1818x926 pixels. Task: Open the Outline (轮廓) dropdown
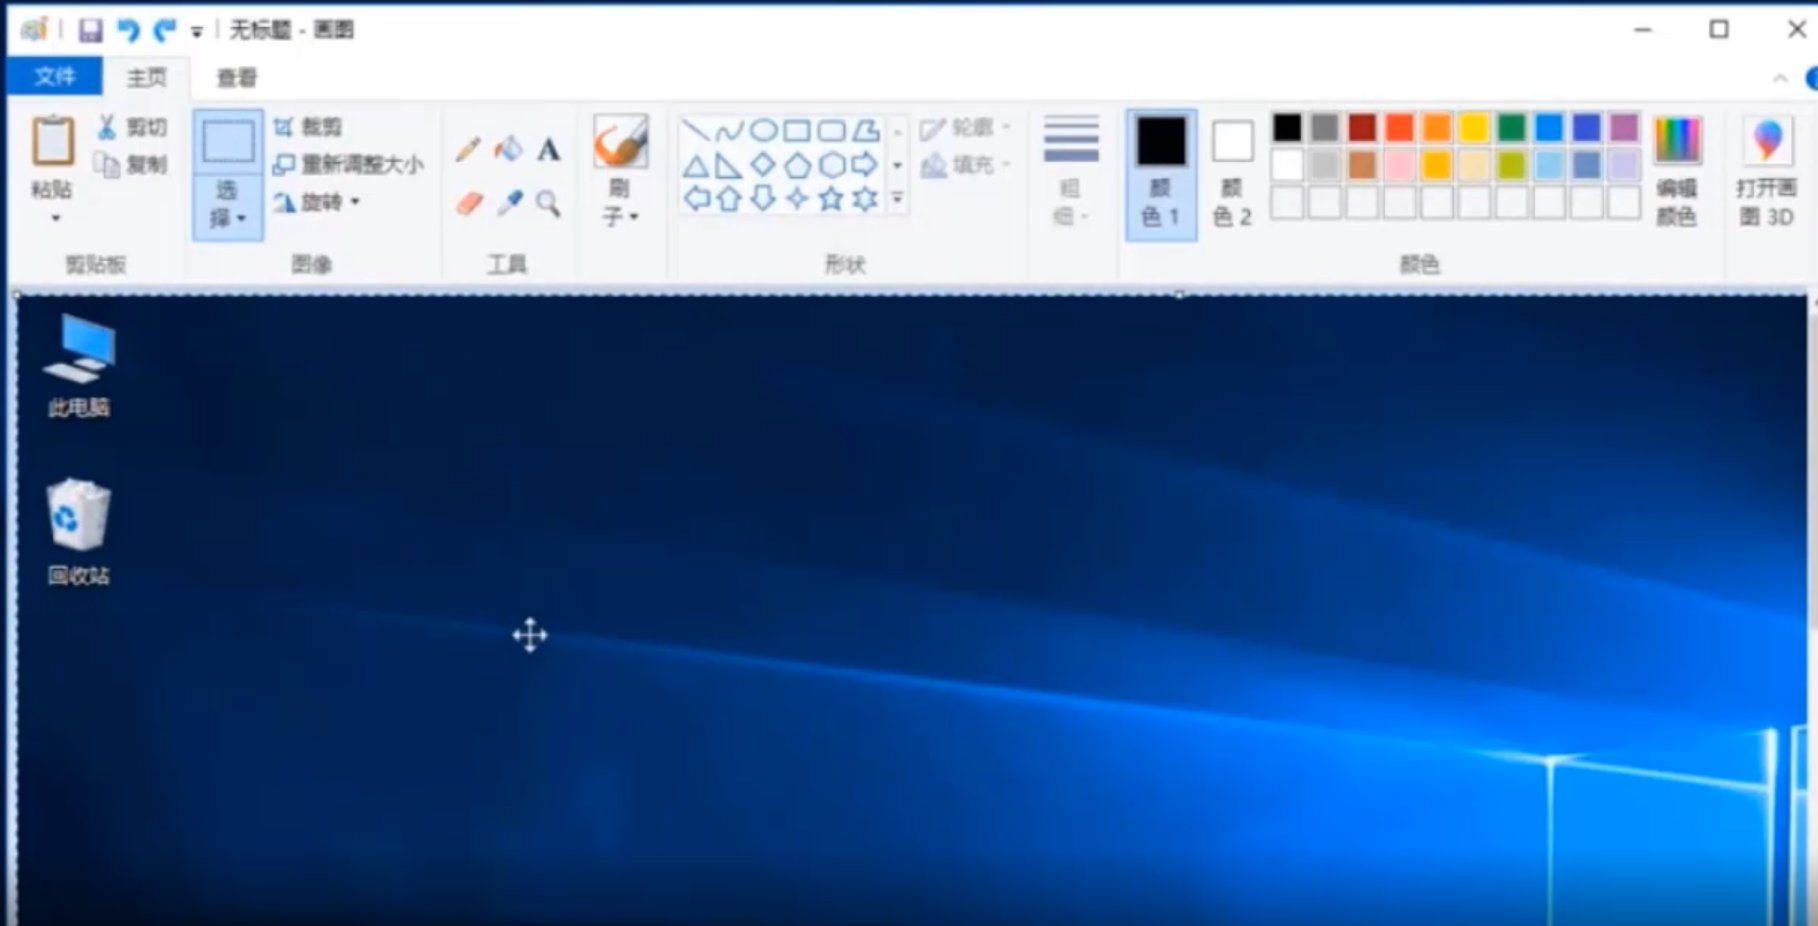point(966,128)
